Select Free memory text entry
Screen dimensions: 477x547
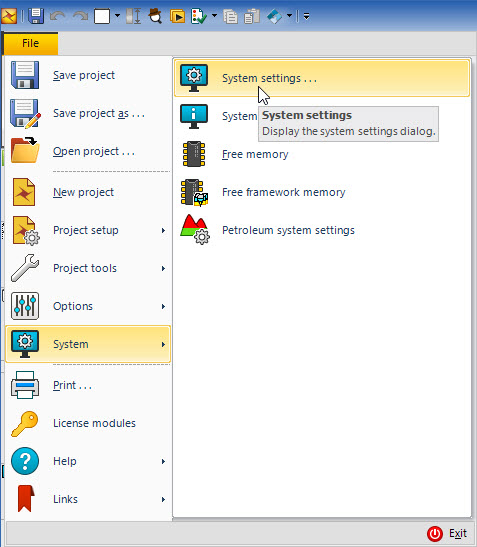255,154
